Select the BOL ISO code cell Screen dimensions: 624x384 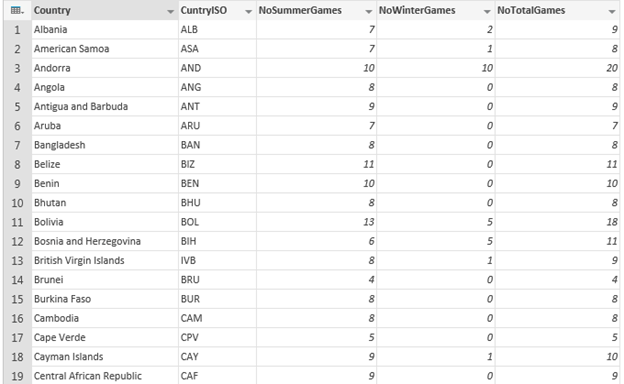pyautogui.click(x=217, y=222)
